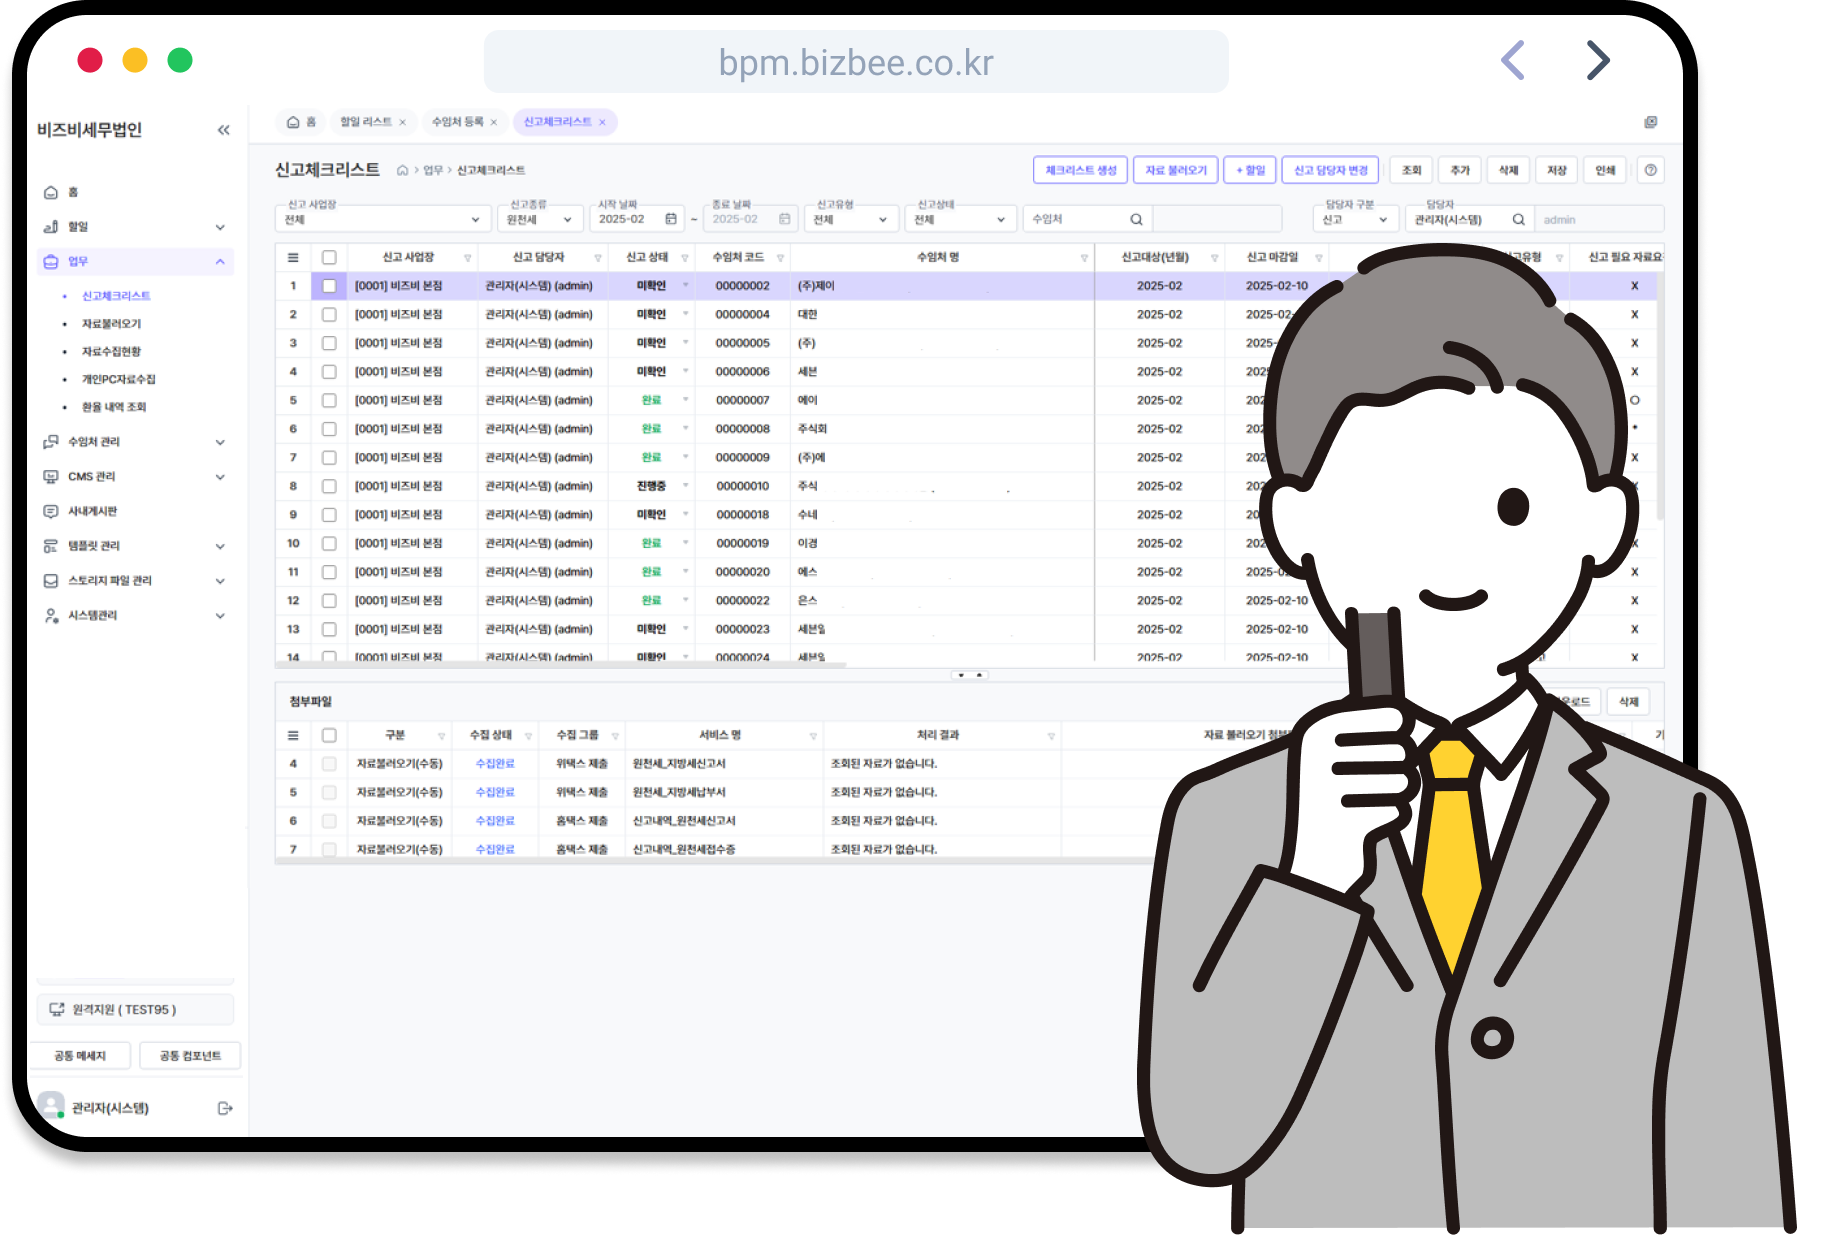The width and height of the screenshot is (1827, 1235).
Task: Filter the 신고 마감일 column
Action: [x=1319, y=258]
